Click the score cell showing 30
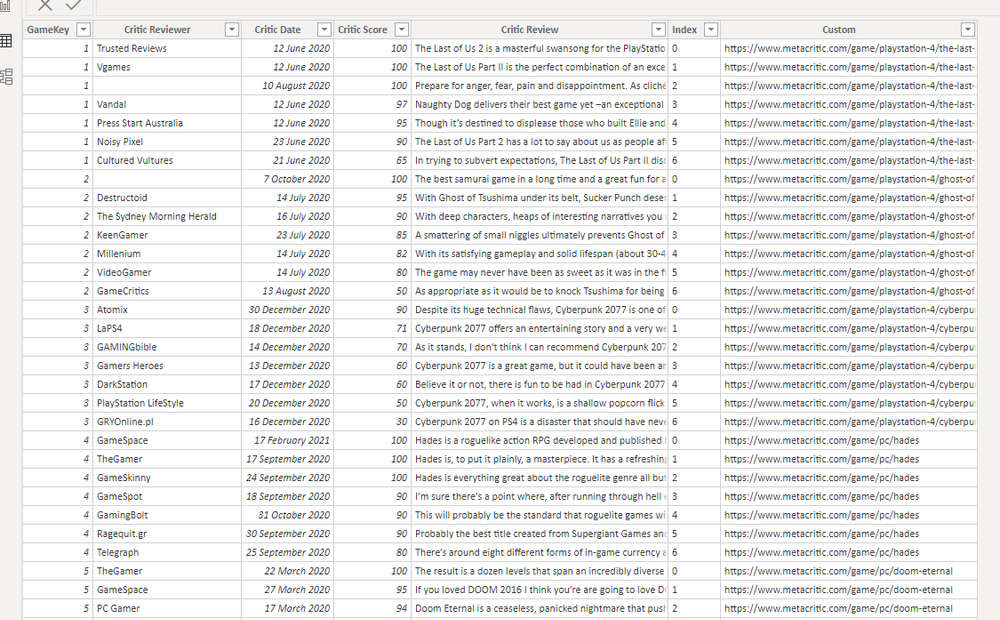Viewport: 1000px width, 620px height. point(372,422)
